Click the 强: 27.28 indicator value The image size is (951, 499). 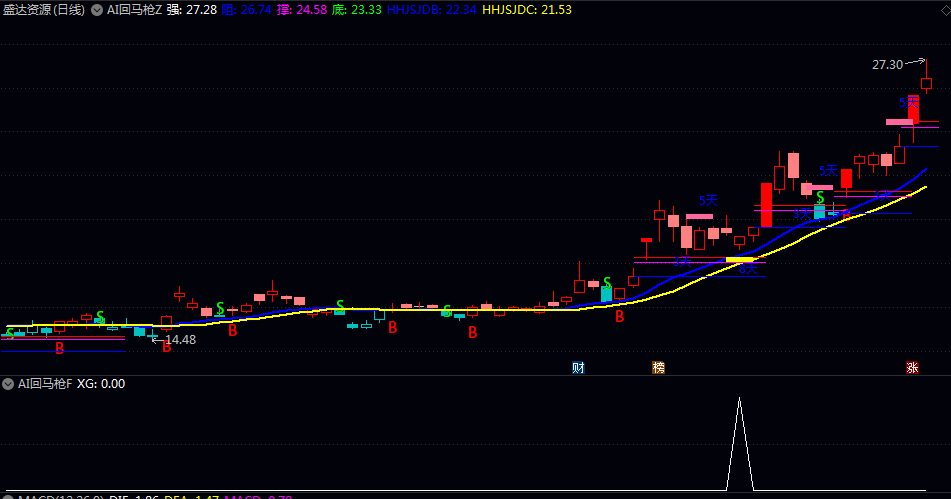click(x=192, y=10)
